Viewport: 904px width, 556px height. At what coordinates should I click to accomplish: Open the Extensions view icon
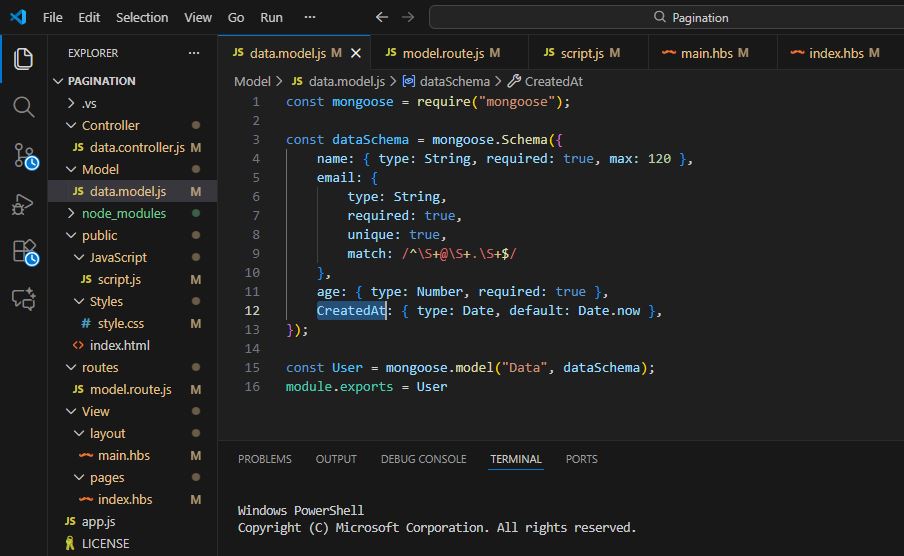24,251
